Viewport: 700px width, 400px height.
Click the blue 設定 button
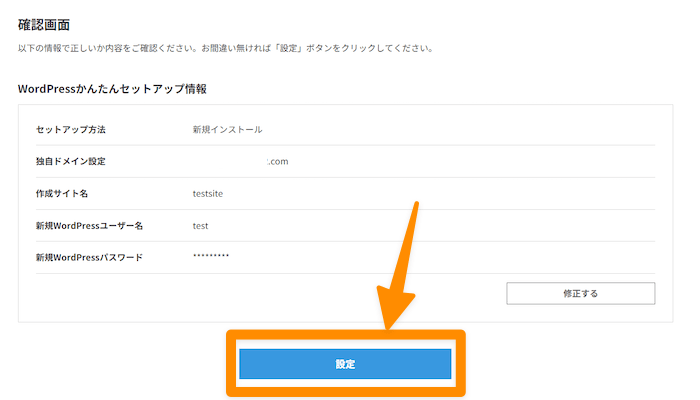coord(345,364)
